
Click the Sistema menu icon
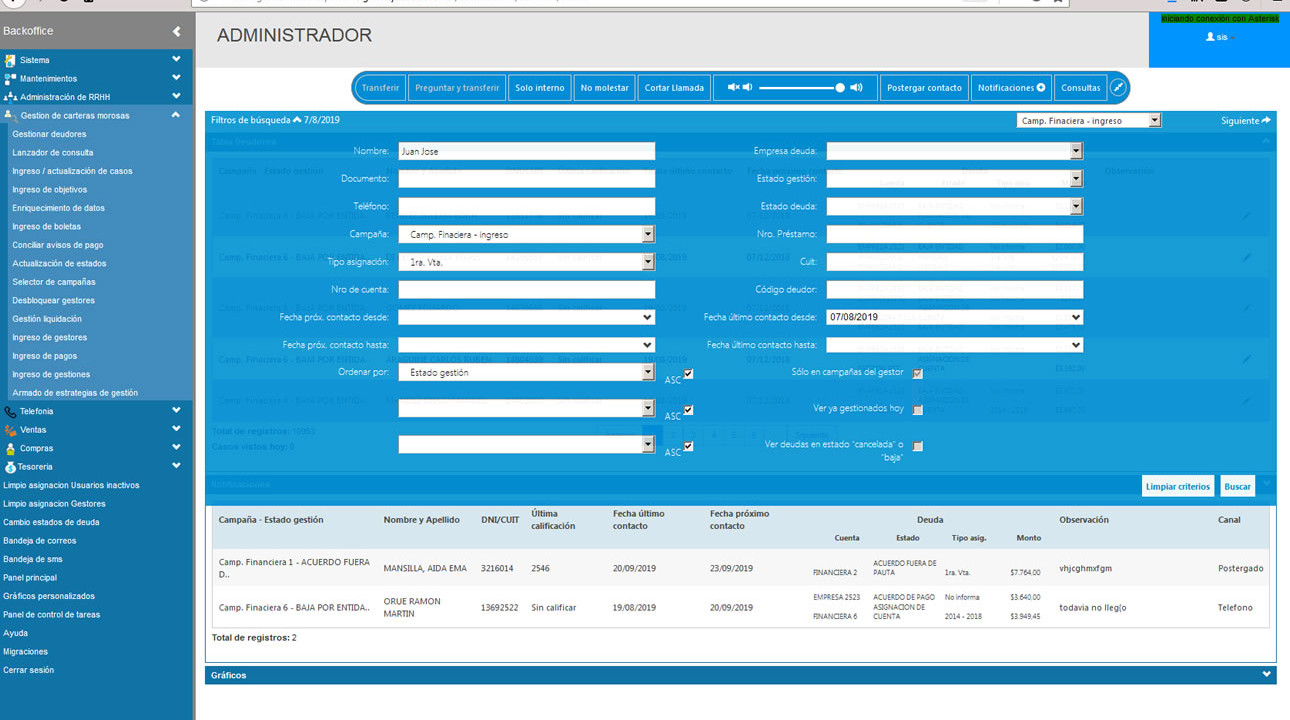pos(10,60)
